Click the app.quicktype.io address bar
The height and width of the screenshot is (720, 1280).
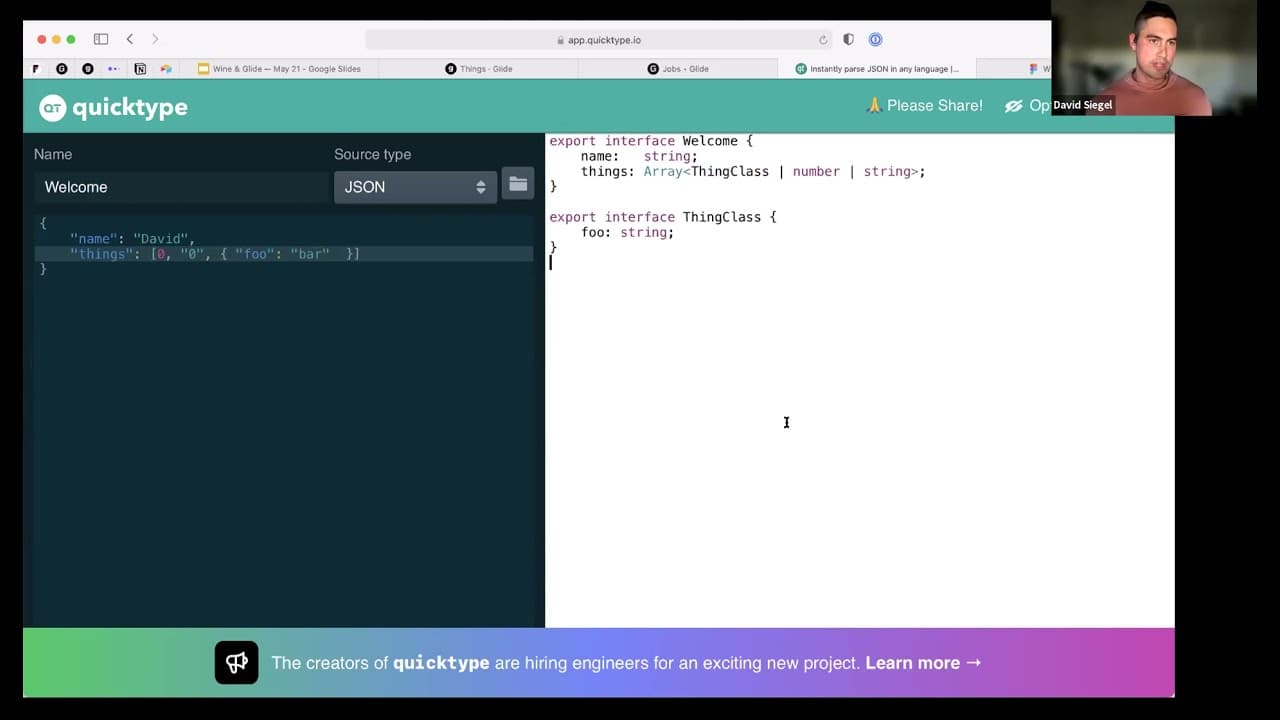click(x=598, y=40)
